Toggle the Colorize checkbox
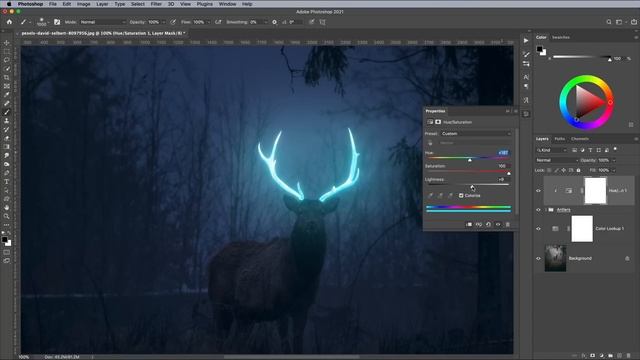 (x=461, y=196)
